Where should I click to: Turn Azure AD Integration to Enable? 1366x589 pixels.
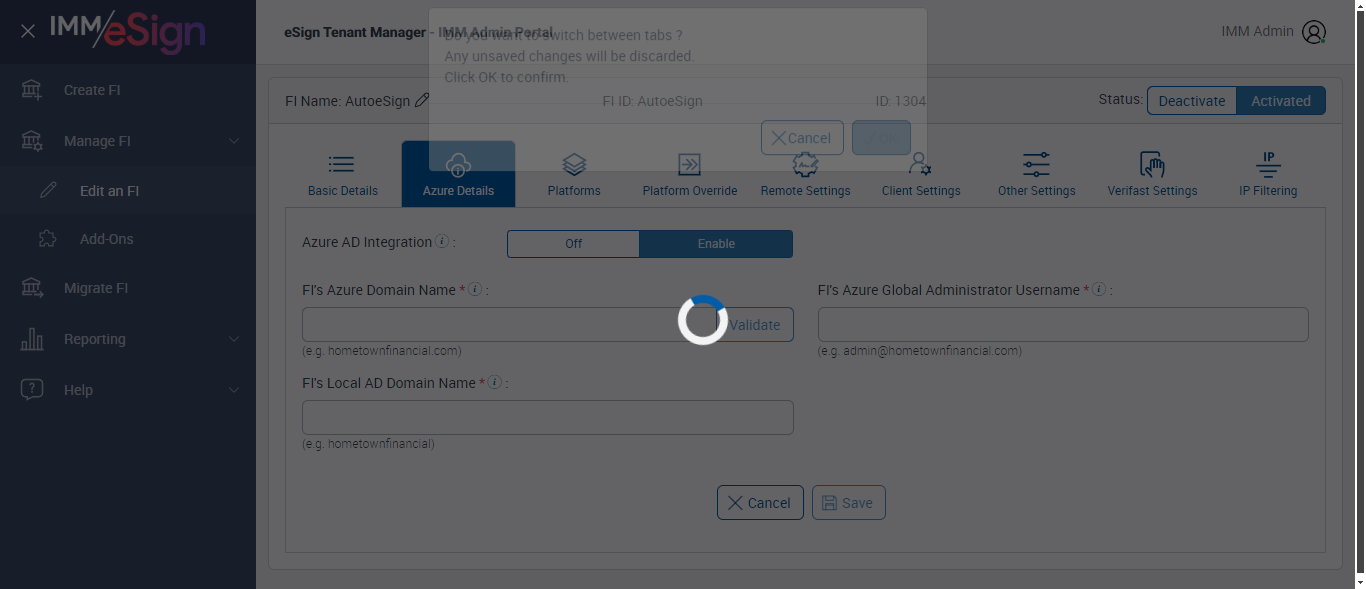tap(716, 244)
